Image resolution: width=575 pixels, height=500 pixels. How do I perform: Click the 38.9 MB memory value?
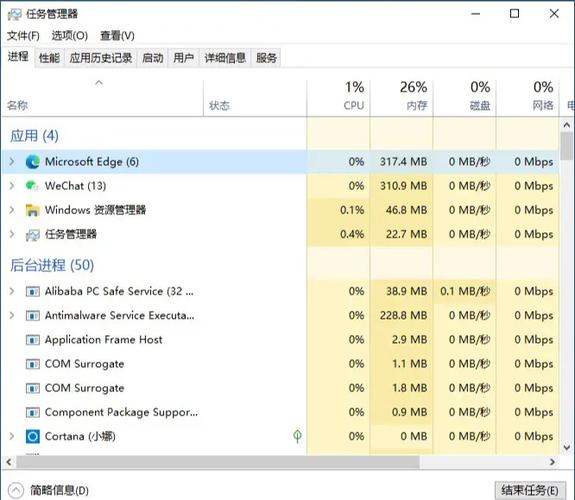(x=406, y=291)
